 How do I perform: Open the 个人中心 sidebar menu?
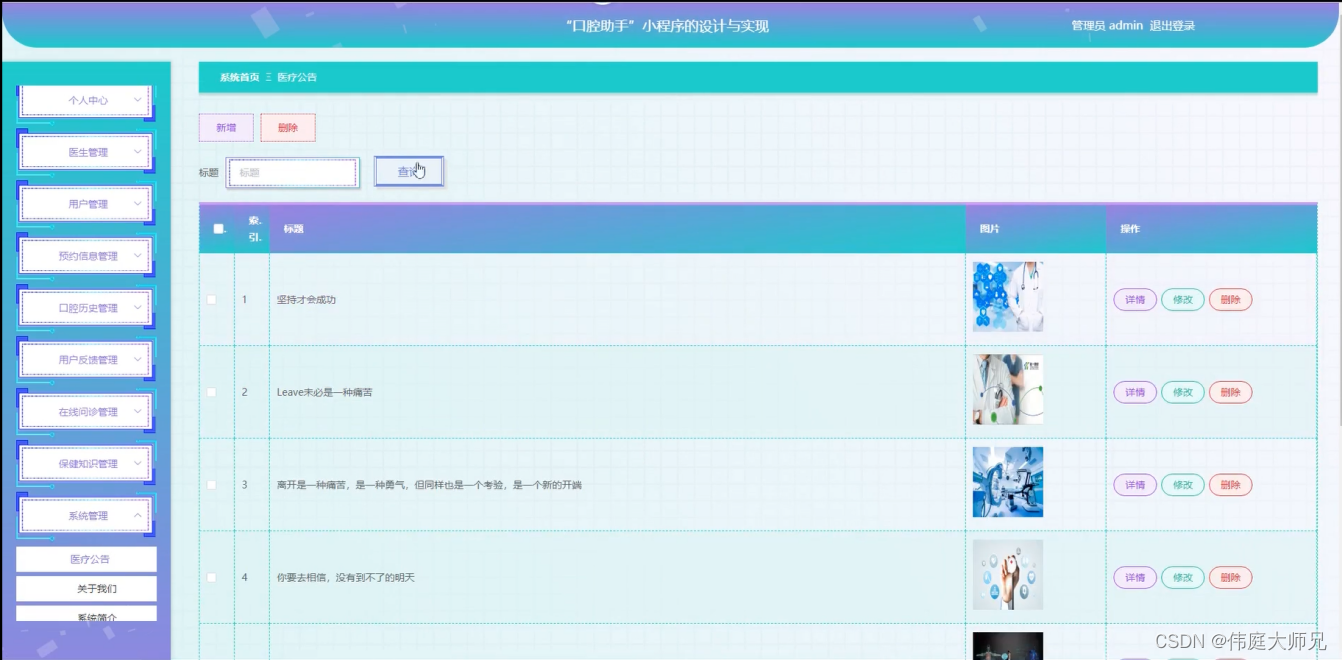pyautogui.click(x=86, y=100)
